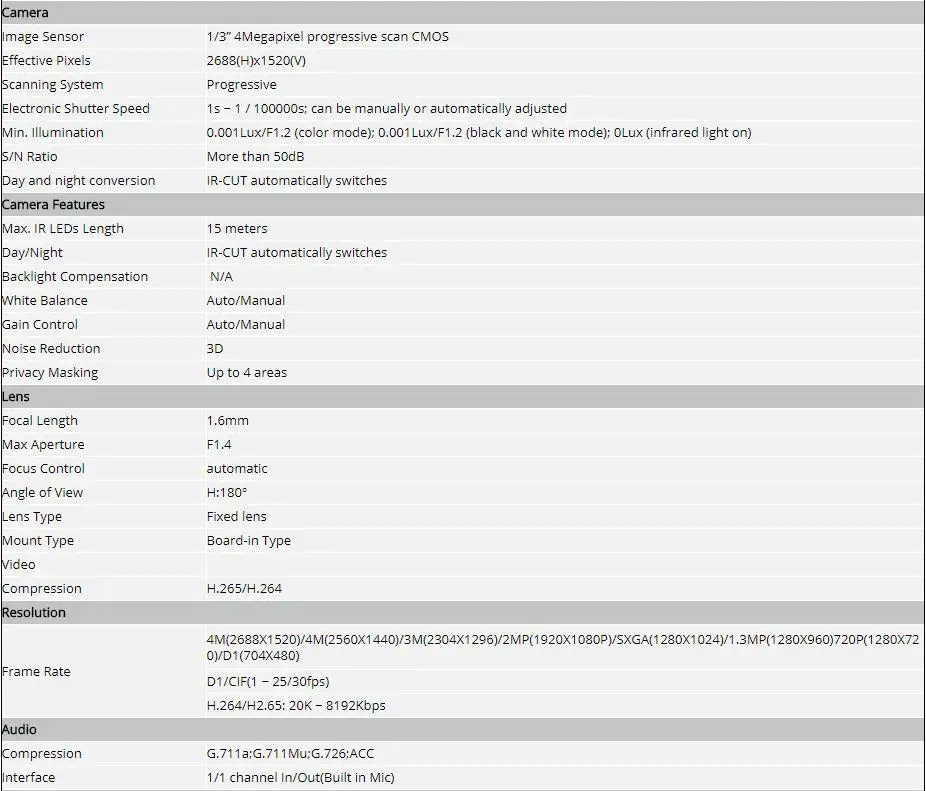Select the Privacy Masking 'Up to 4 areas' value
Viewport: 926px width, 791px height.
pos(247,373)
